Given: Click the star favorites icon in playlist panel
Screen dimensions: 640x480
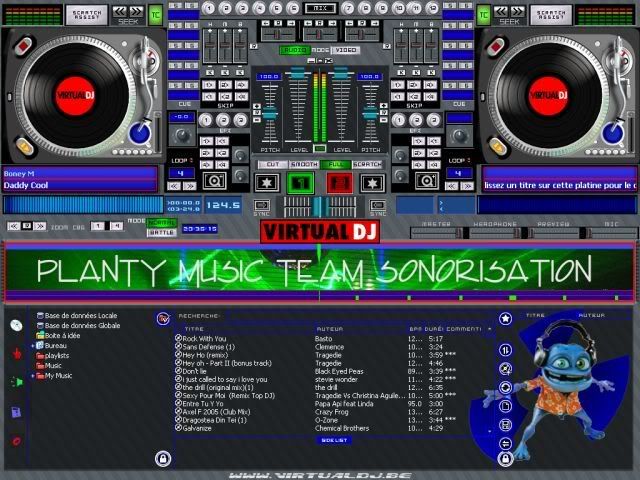Looking at the screenshot, I should [505, 318].
